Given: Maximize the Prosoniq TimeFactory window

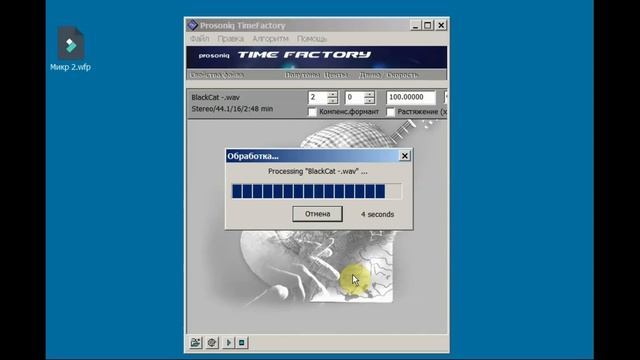Looking at the screenshot, I should pyautogui.click(x=427, y=25).
